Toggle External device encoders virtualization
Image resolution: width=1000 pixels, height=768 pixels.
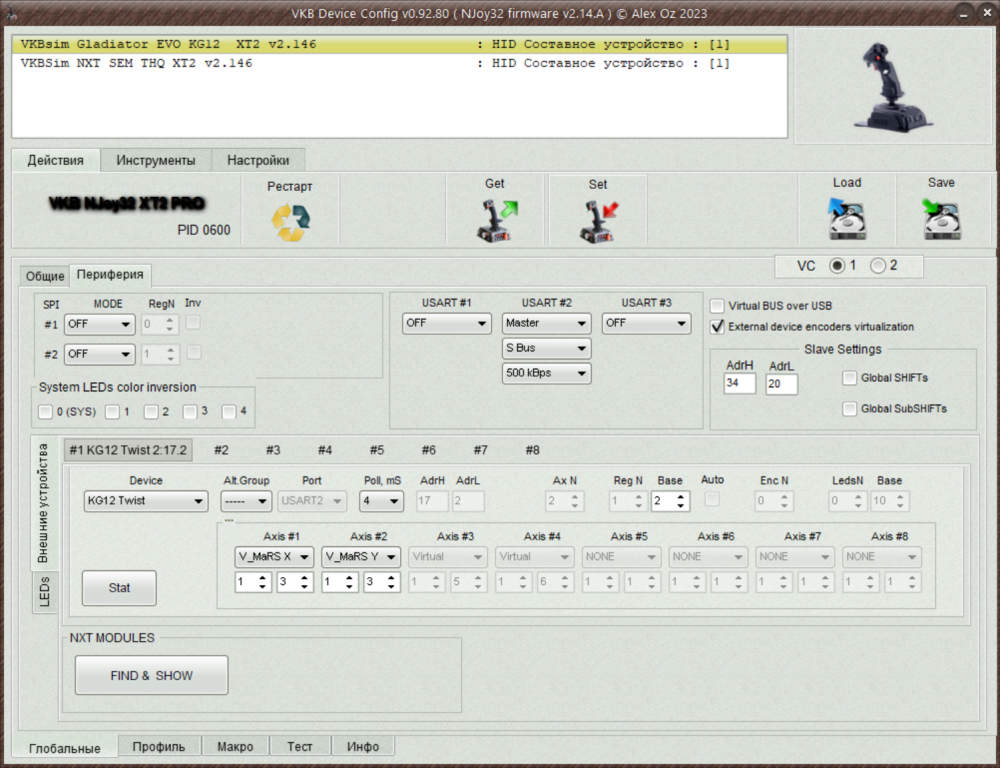tap(718, 326)
